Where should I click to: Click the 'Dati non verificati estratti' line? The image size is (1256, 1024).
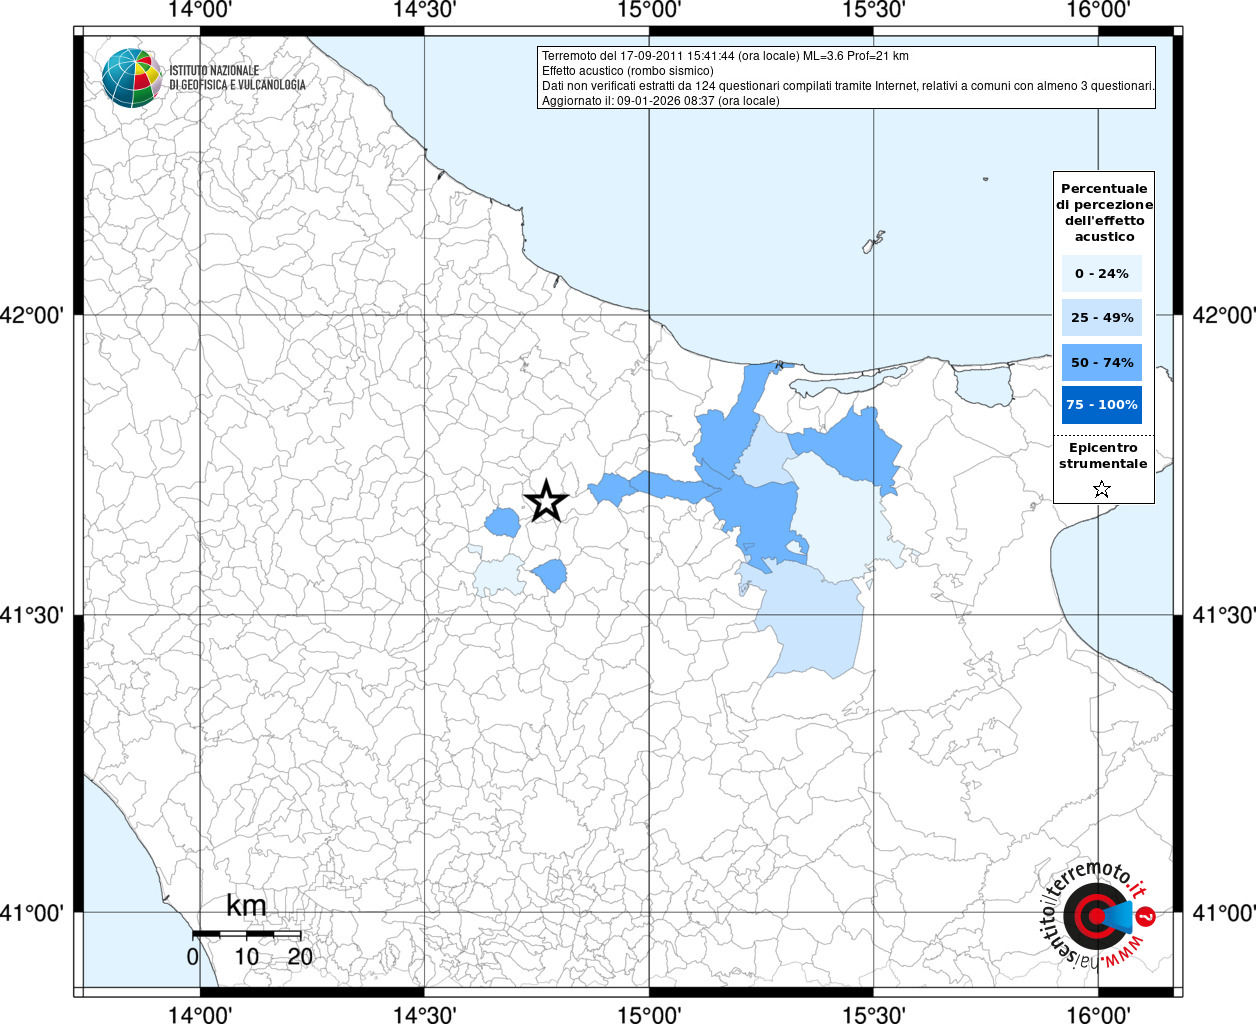coord(849,86)
